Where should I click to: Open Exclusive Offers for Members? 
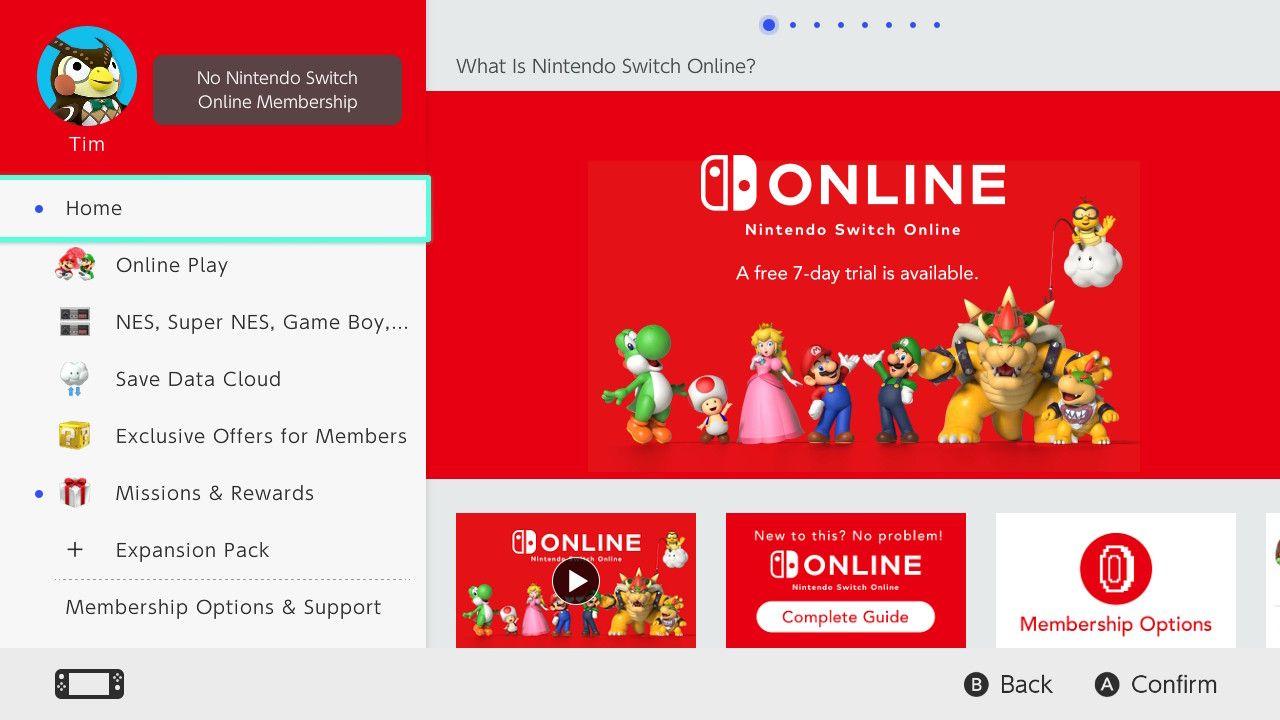pos(215,436)
